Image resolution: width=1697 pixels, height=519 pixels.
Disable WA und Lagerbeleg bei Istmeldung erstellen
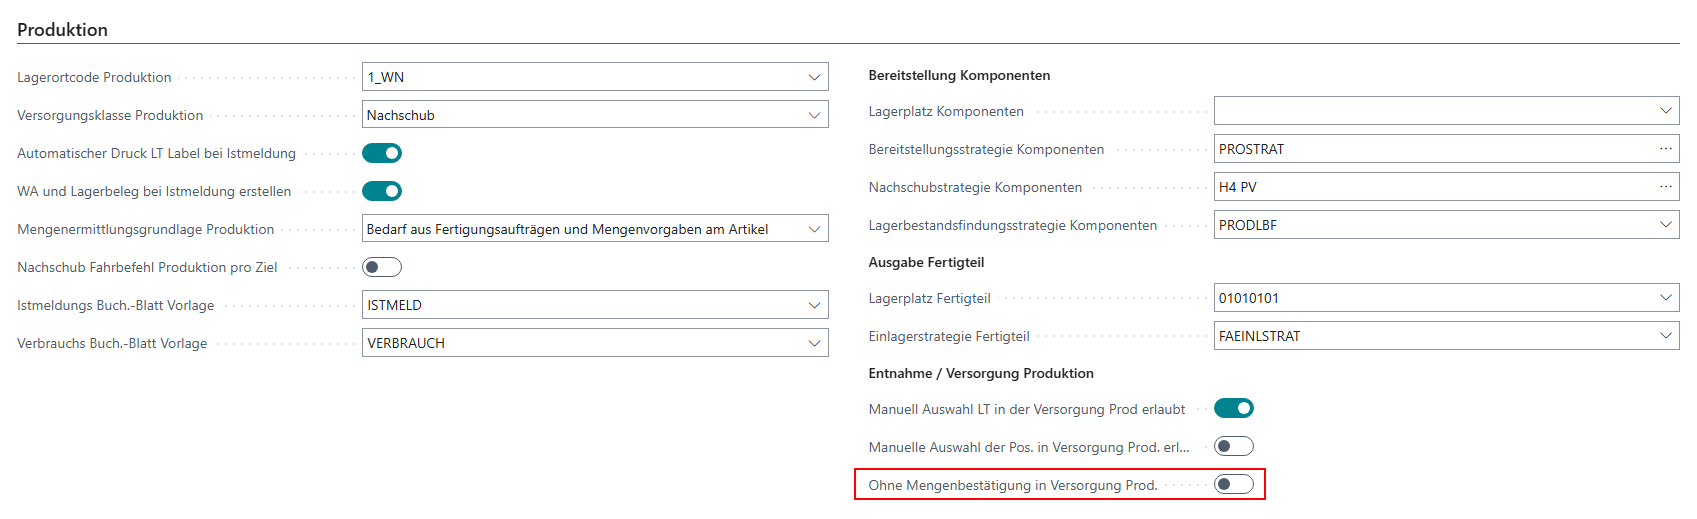(382, 191)
